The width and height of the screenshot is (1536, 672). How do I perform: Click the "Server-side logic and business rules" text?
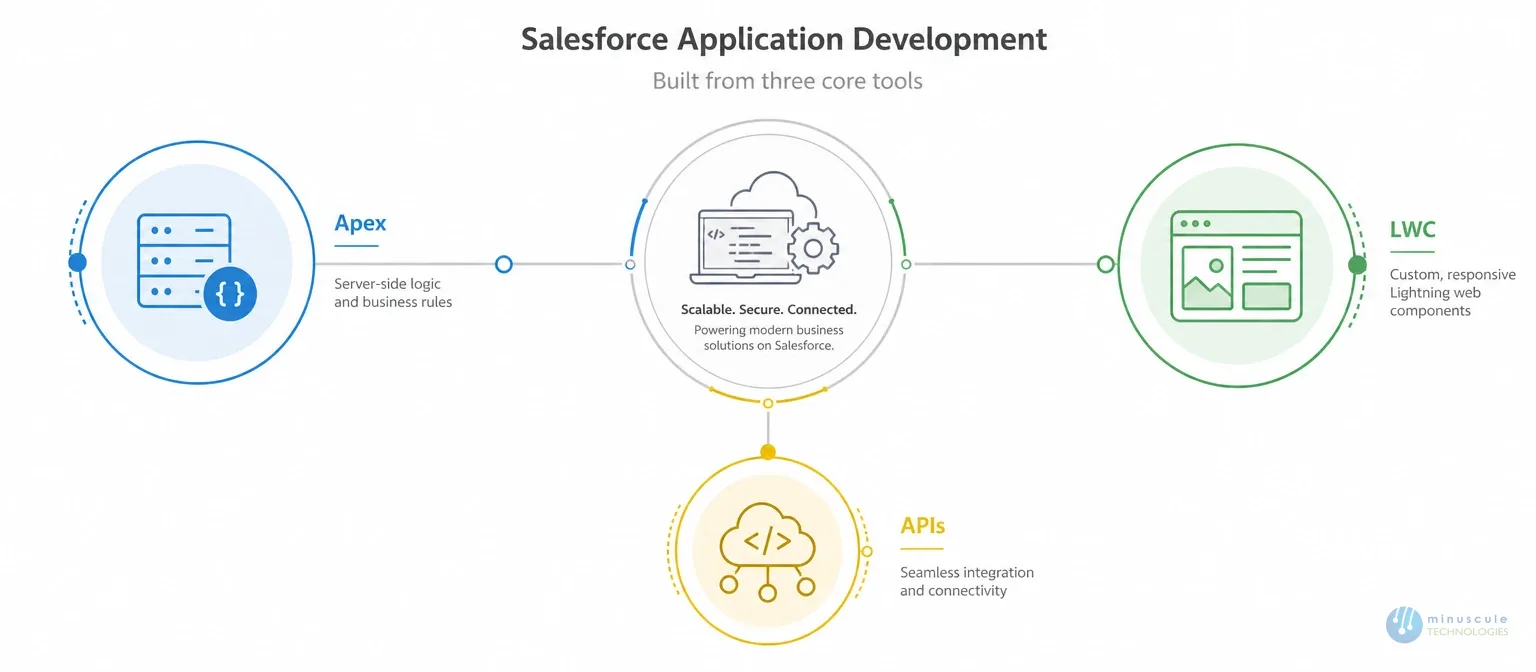393,293
